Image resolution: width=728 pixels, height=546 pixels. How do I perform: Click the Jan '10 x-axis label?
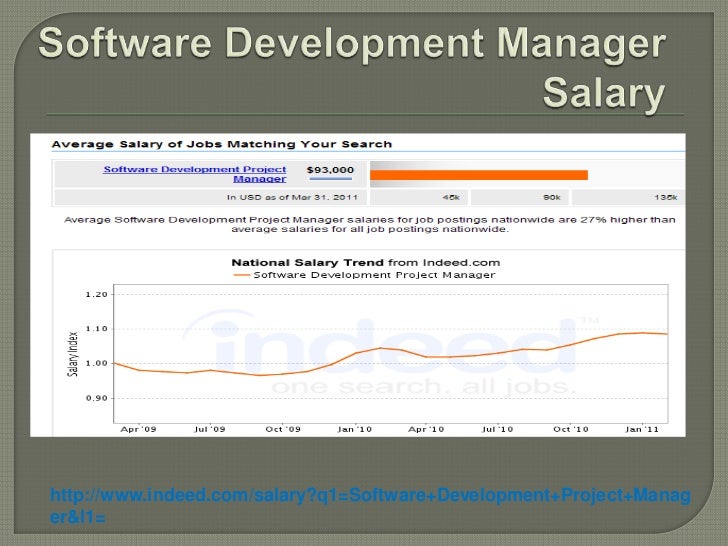point(354,429)
